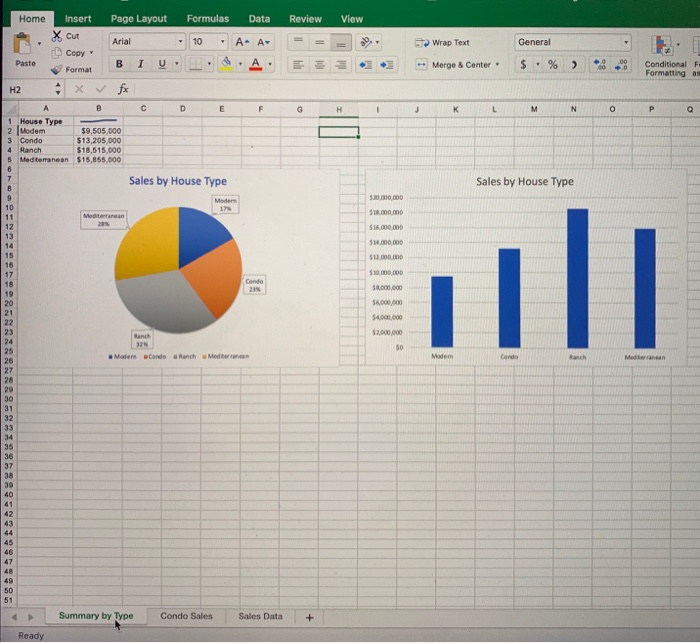Click the formula bar confirm checkmark icon

click(x=101, y=89)
